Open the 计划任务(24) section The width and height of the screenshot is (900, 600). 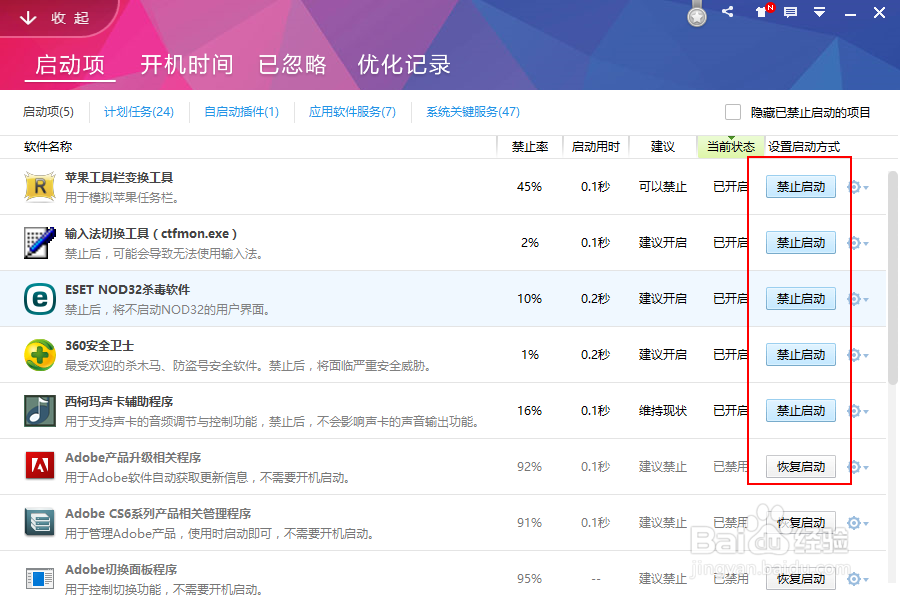coord(138,112)
